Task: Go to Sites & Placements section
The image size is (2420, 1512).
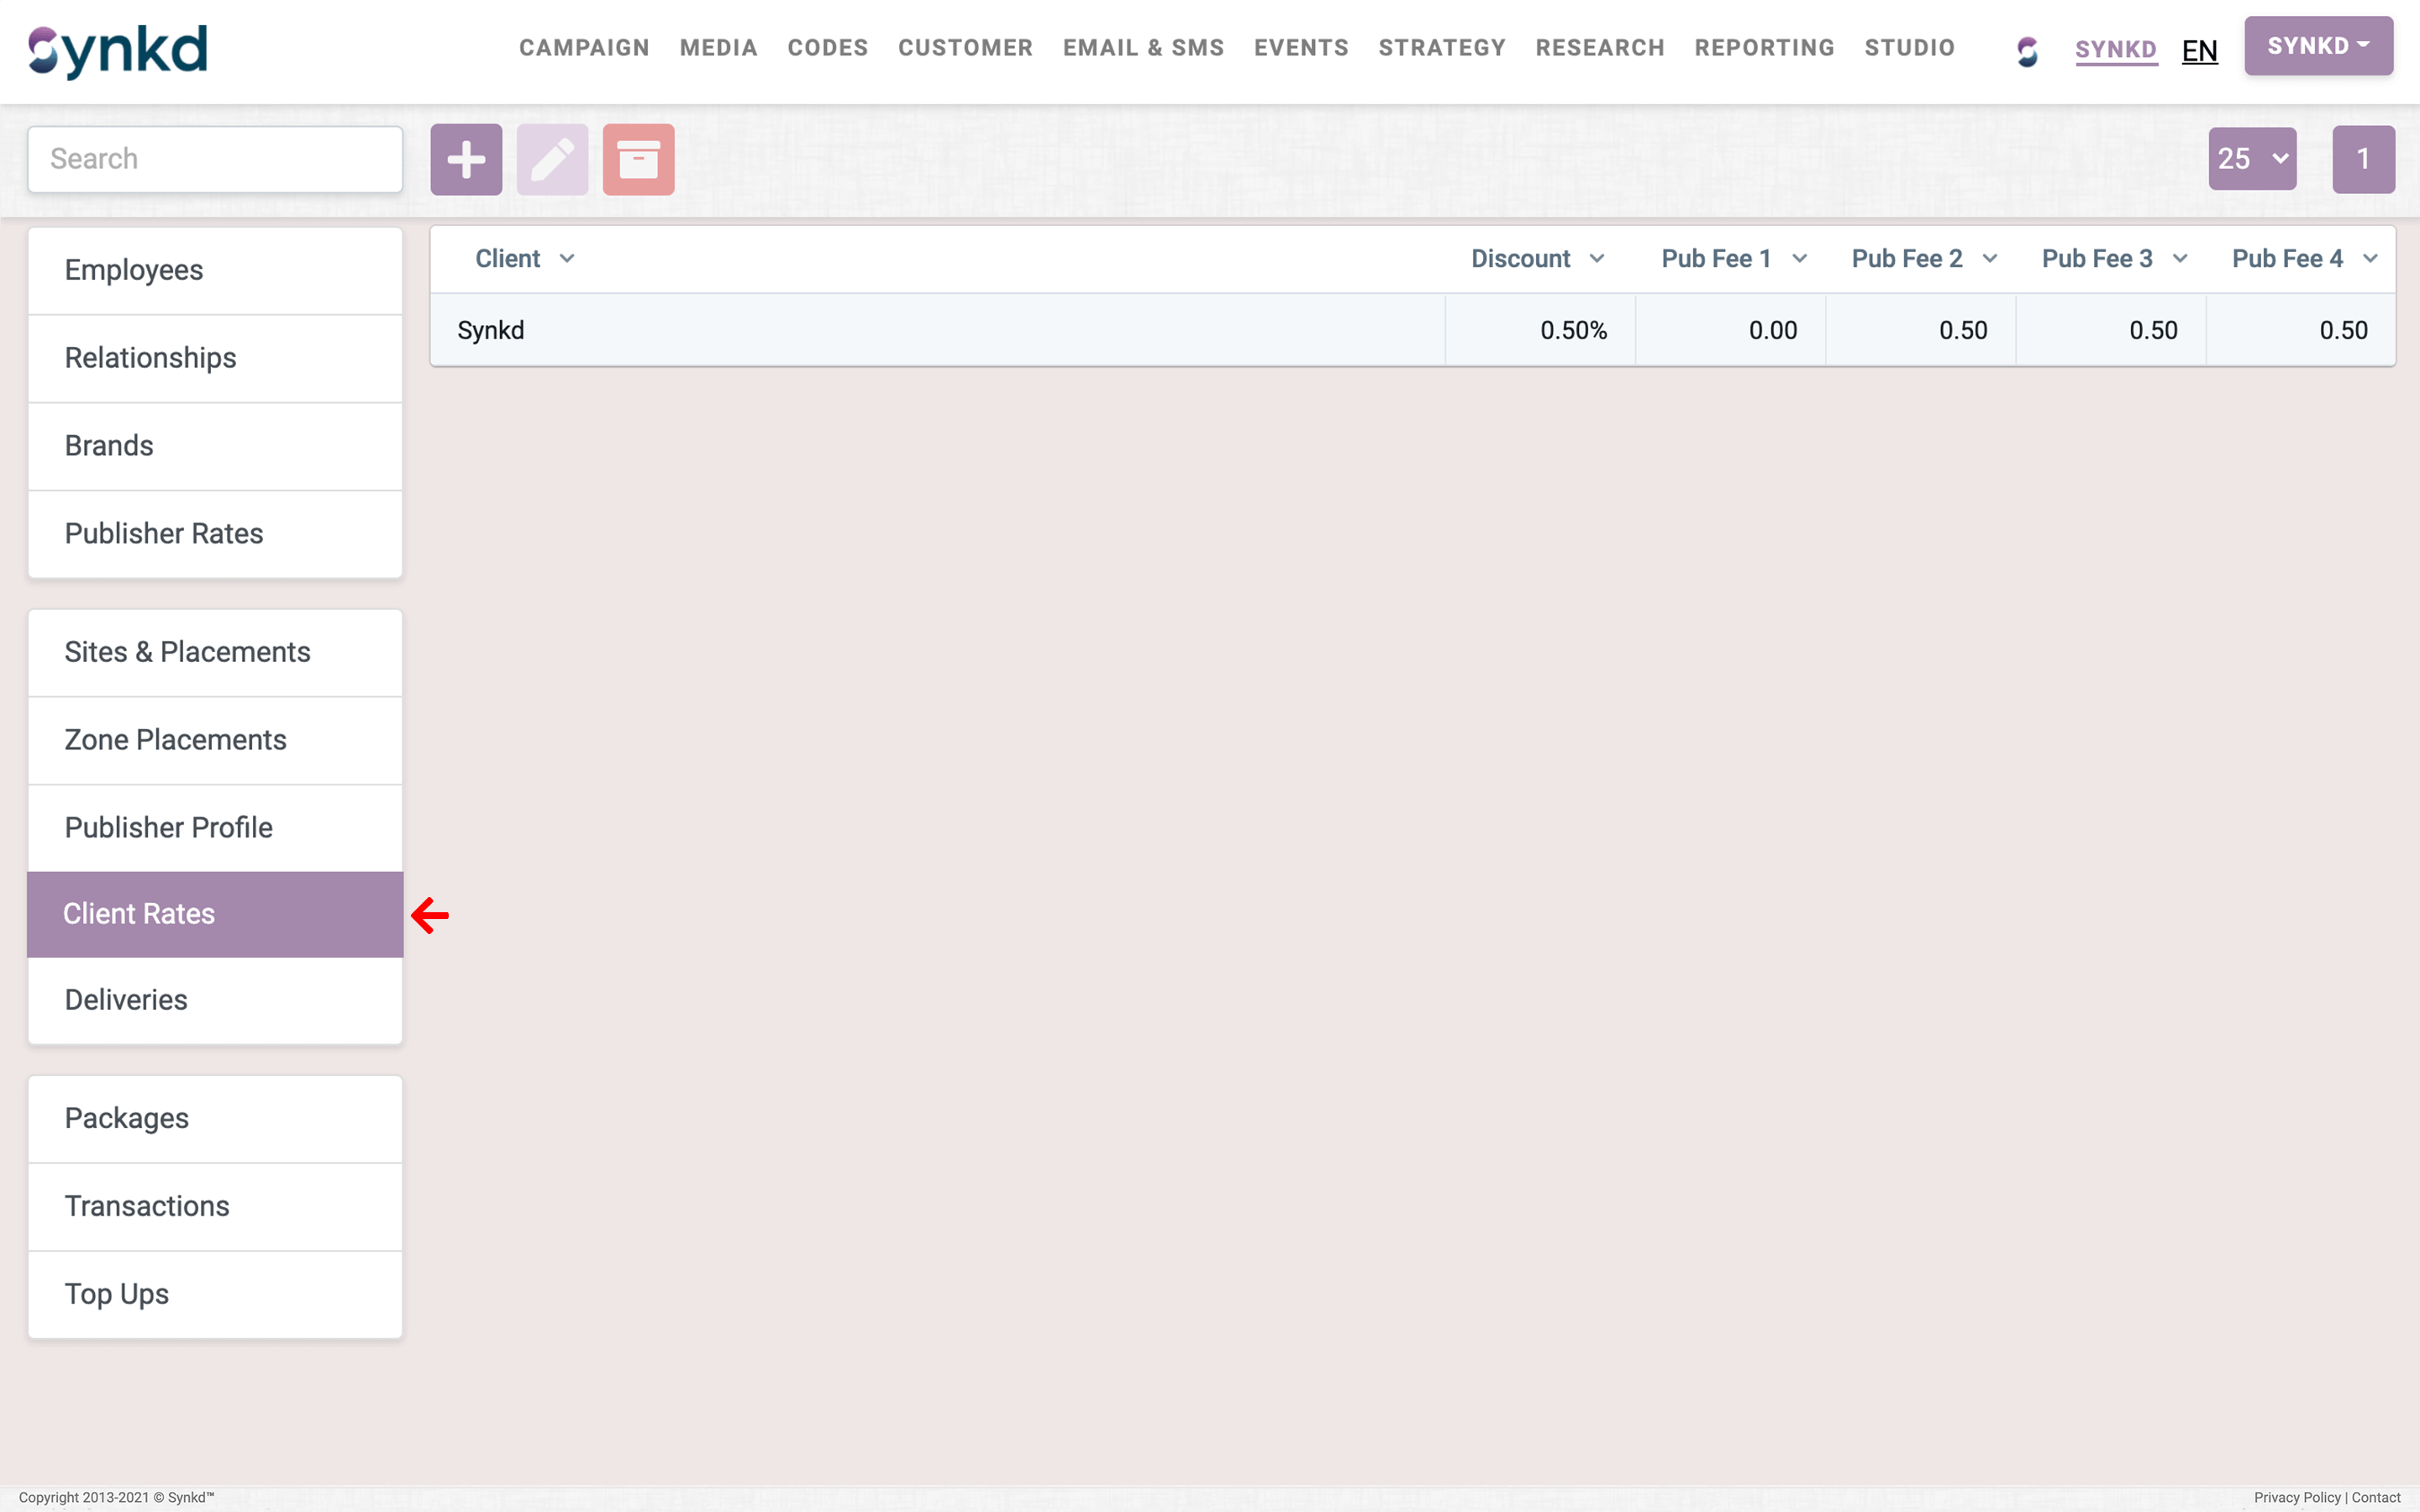Action: pyautogui.click(x=187, y=652)
